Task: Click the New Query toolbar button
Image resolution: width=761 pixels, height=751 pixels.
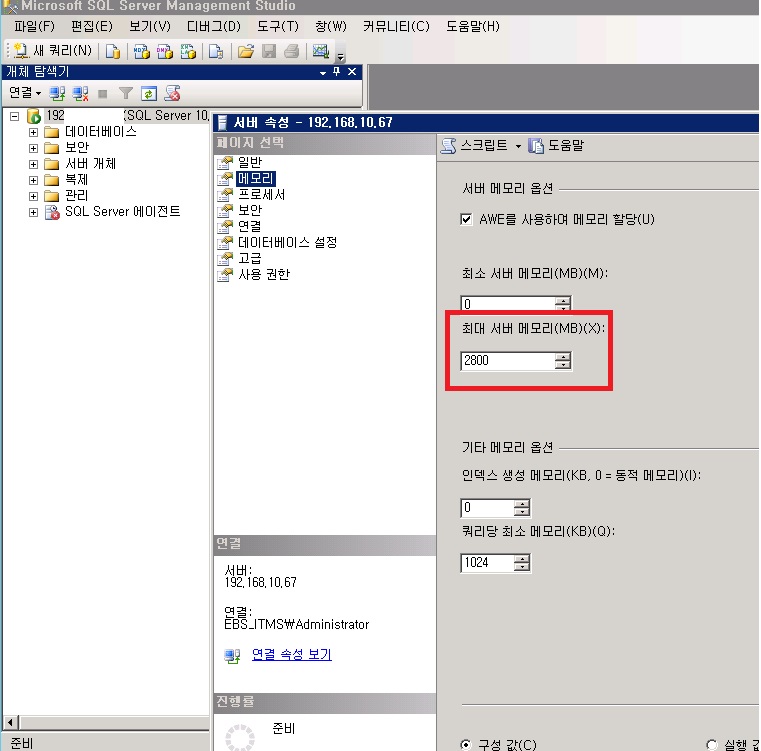Action: coord(52,50)
